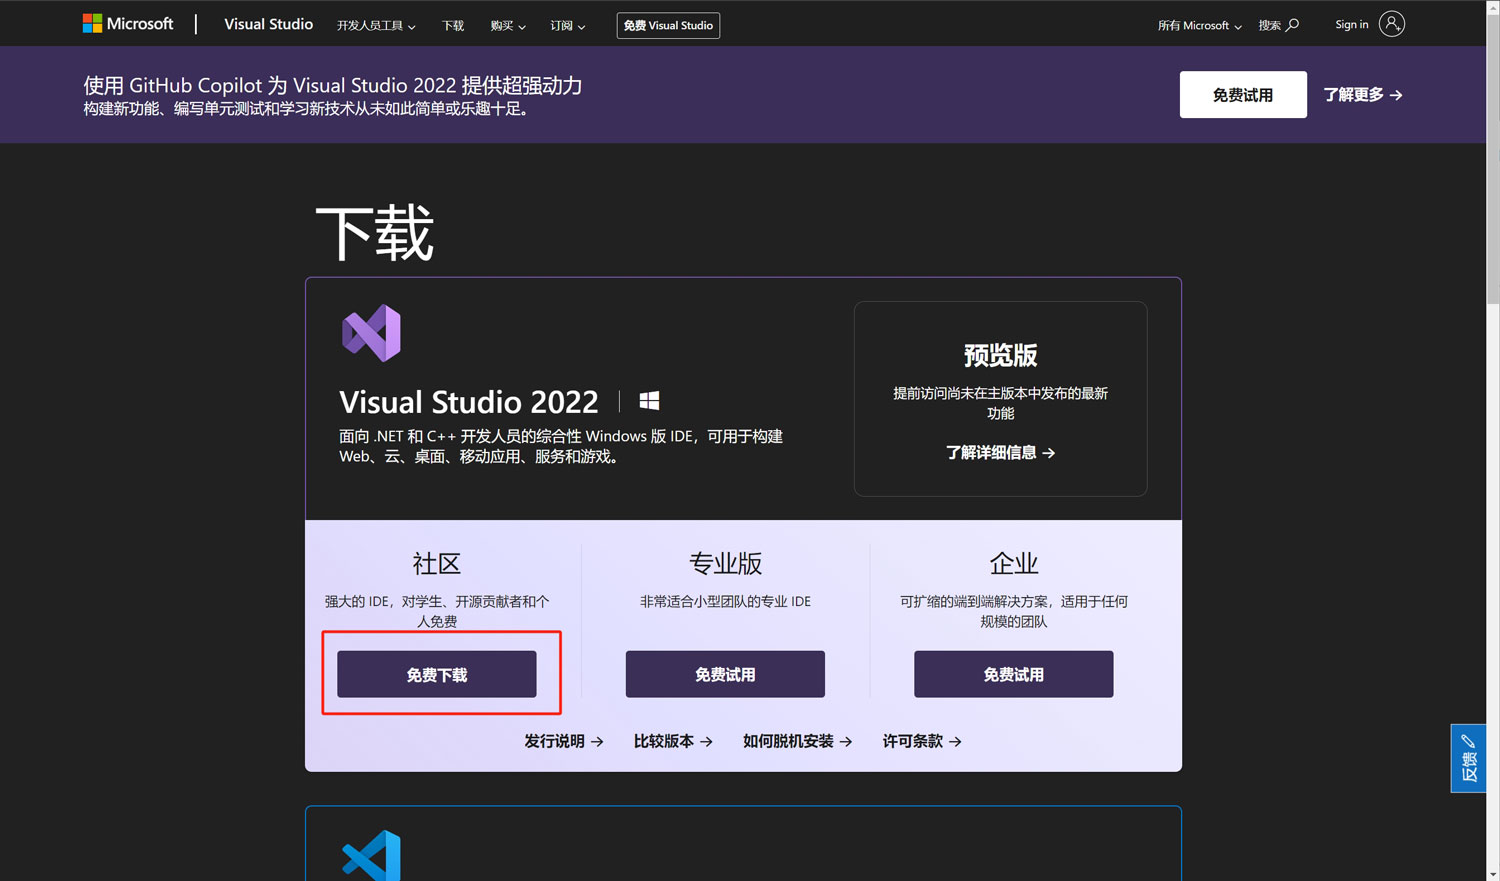Click the 比较版本 link
The width and height of the screenshot is (1500, 881).
pyautogui.click(x=672, y=741)
